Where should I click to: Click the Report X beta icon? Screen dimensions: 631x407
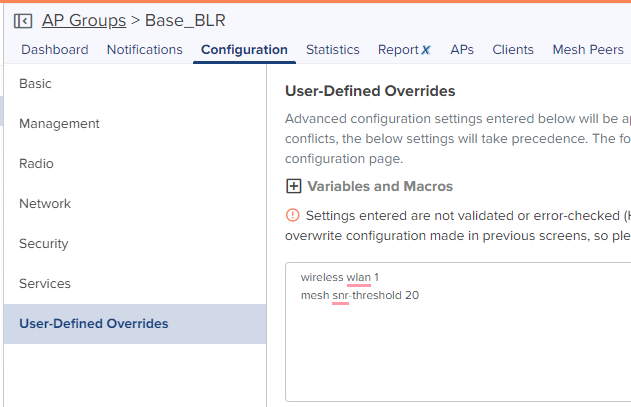426,50
